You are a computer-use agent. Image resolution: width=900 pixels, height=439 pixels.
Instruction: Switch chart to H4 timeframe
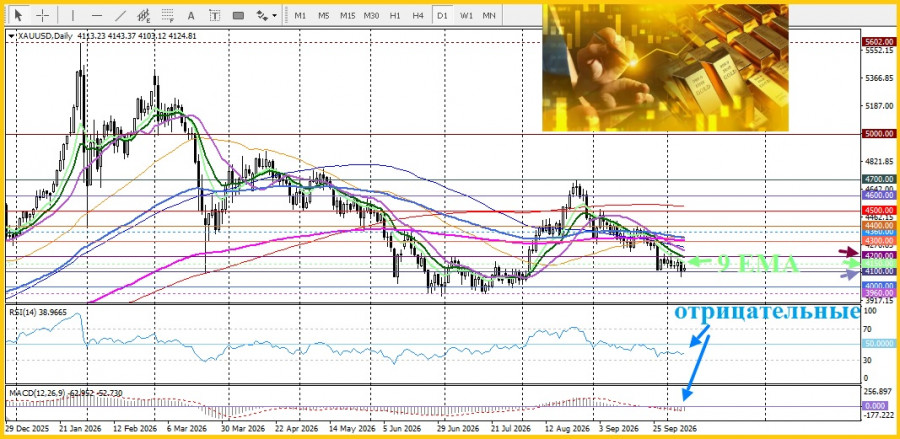click(418, 15)
